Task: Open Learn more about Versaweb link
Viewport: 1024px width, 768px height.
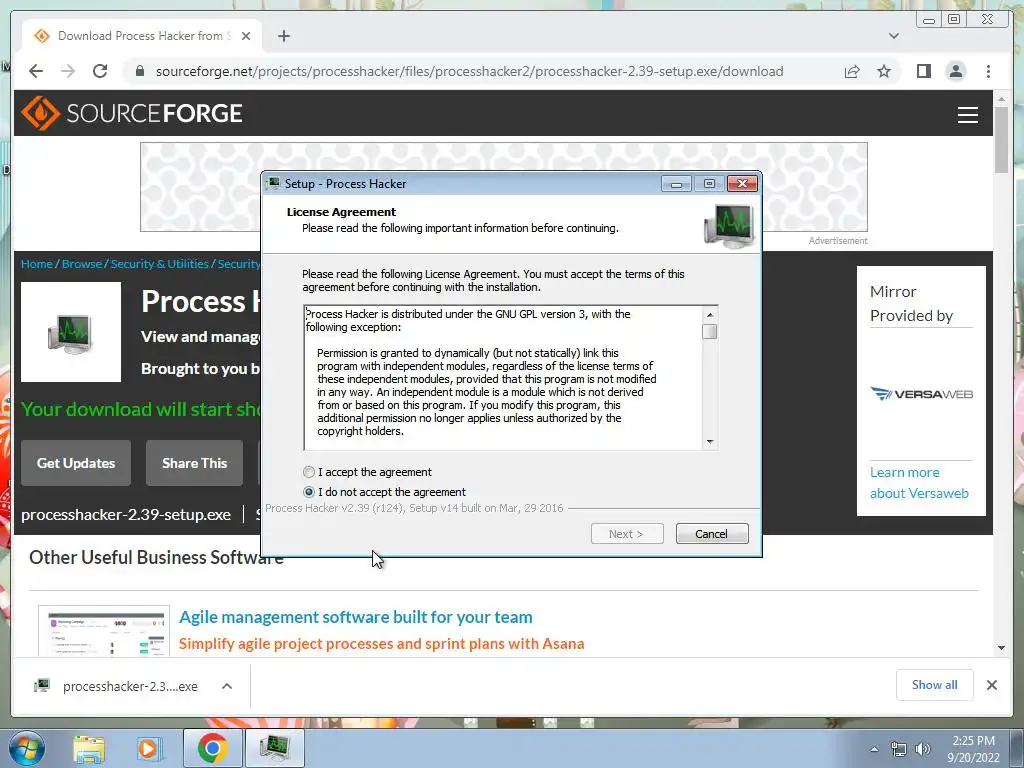Action: [919, 483]
